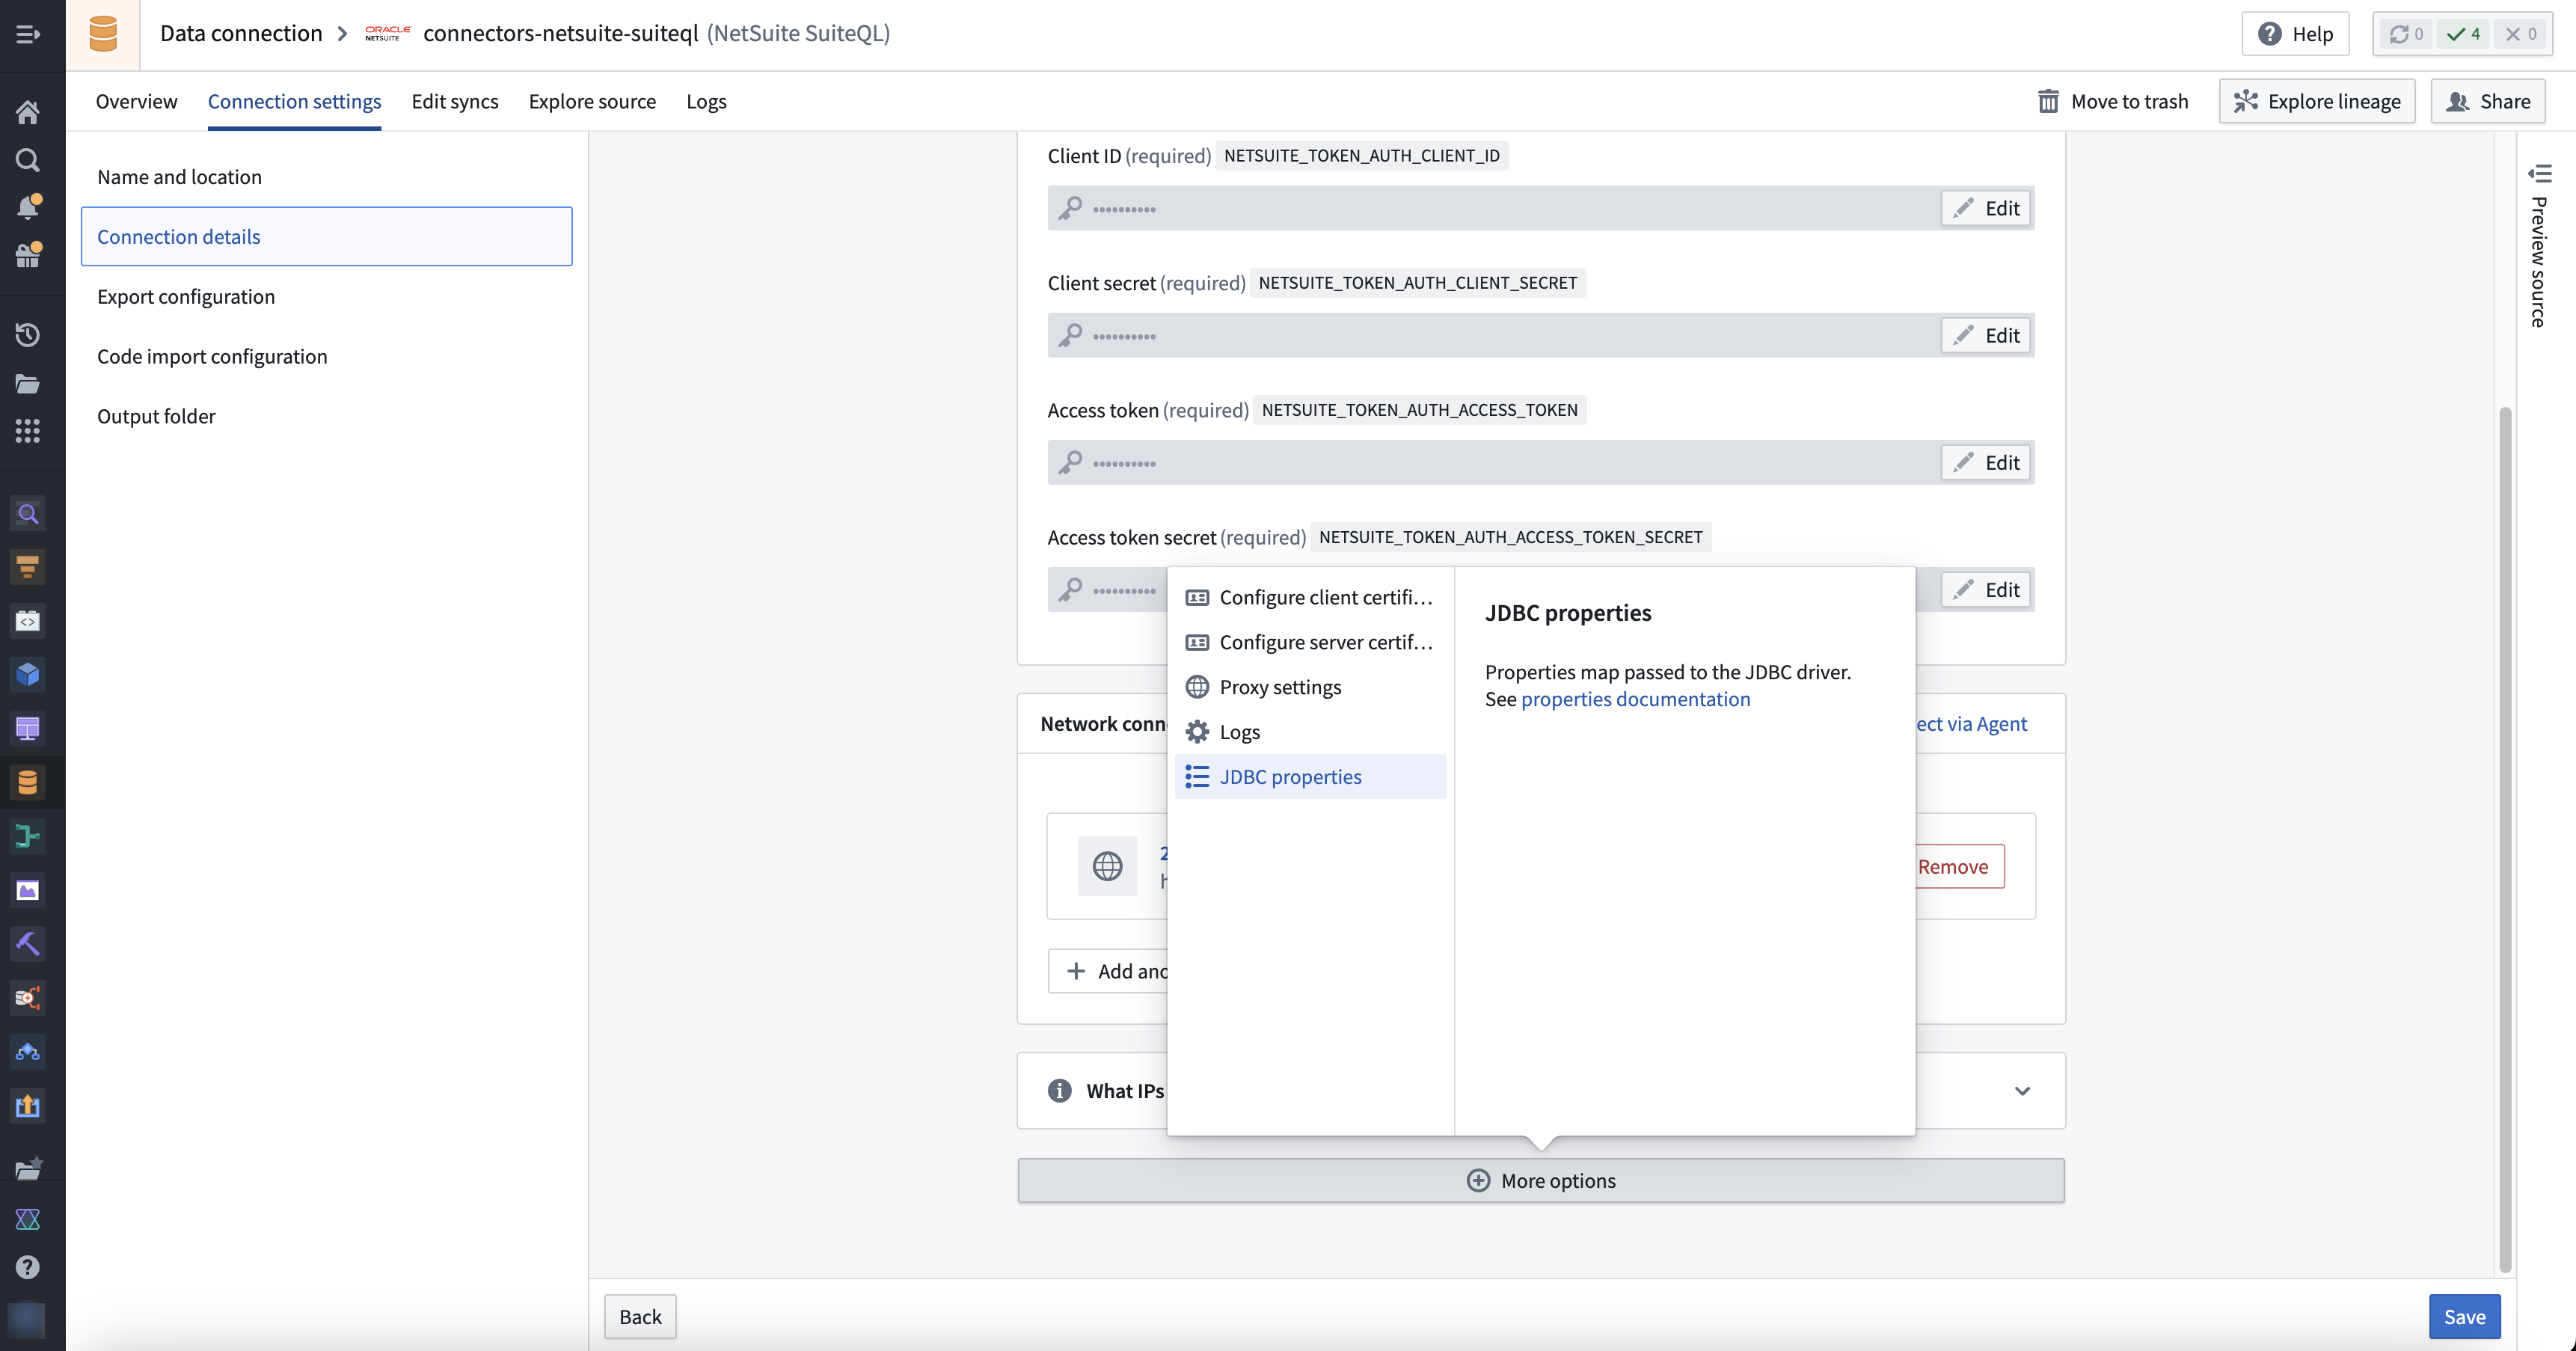
Task: Open files folder icon in sidebar
Action: click(28, 383)
